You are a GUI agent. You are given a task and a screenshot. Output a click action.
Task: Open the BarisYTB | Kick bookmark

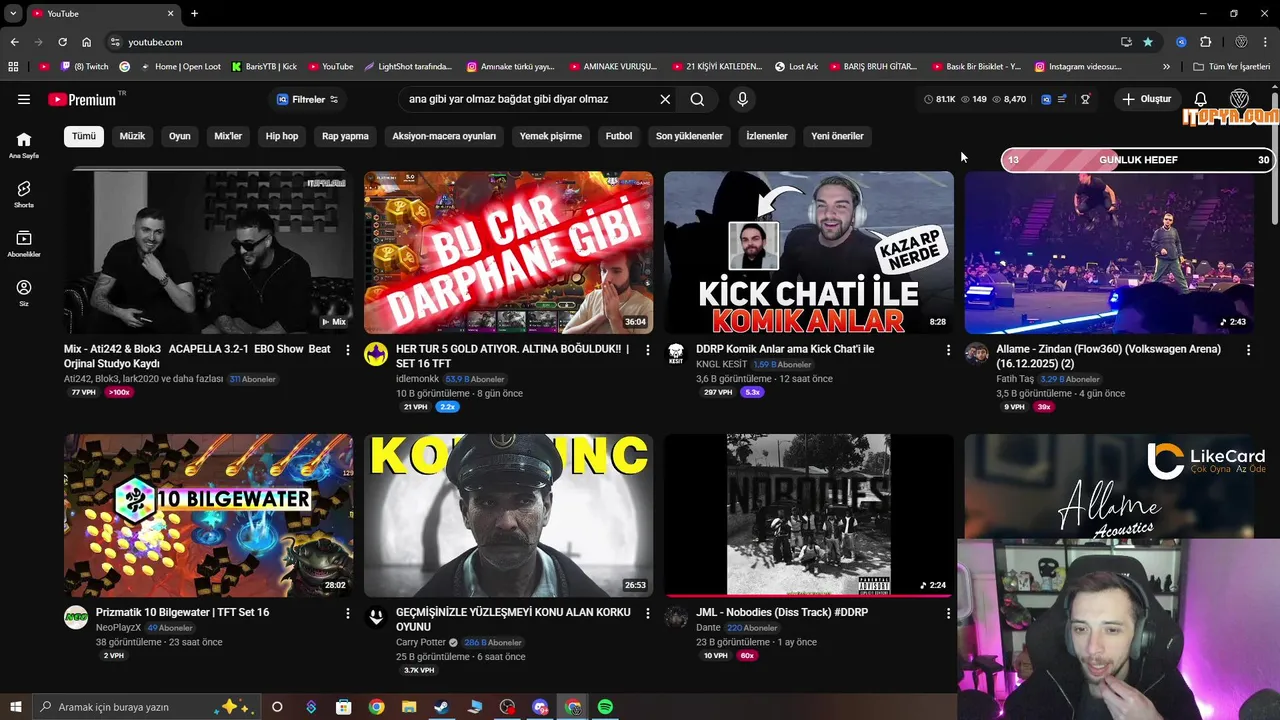(264, 67)
